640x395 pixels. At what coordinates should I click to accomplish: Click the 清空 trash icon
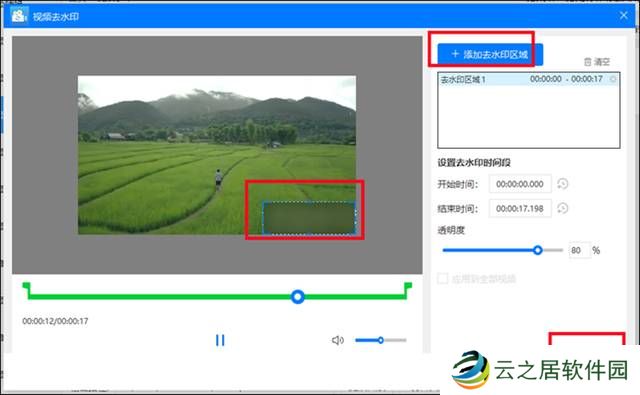(587, 62)
